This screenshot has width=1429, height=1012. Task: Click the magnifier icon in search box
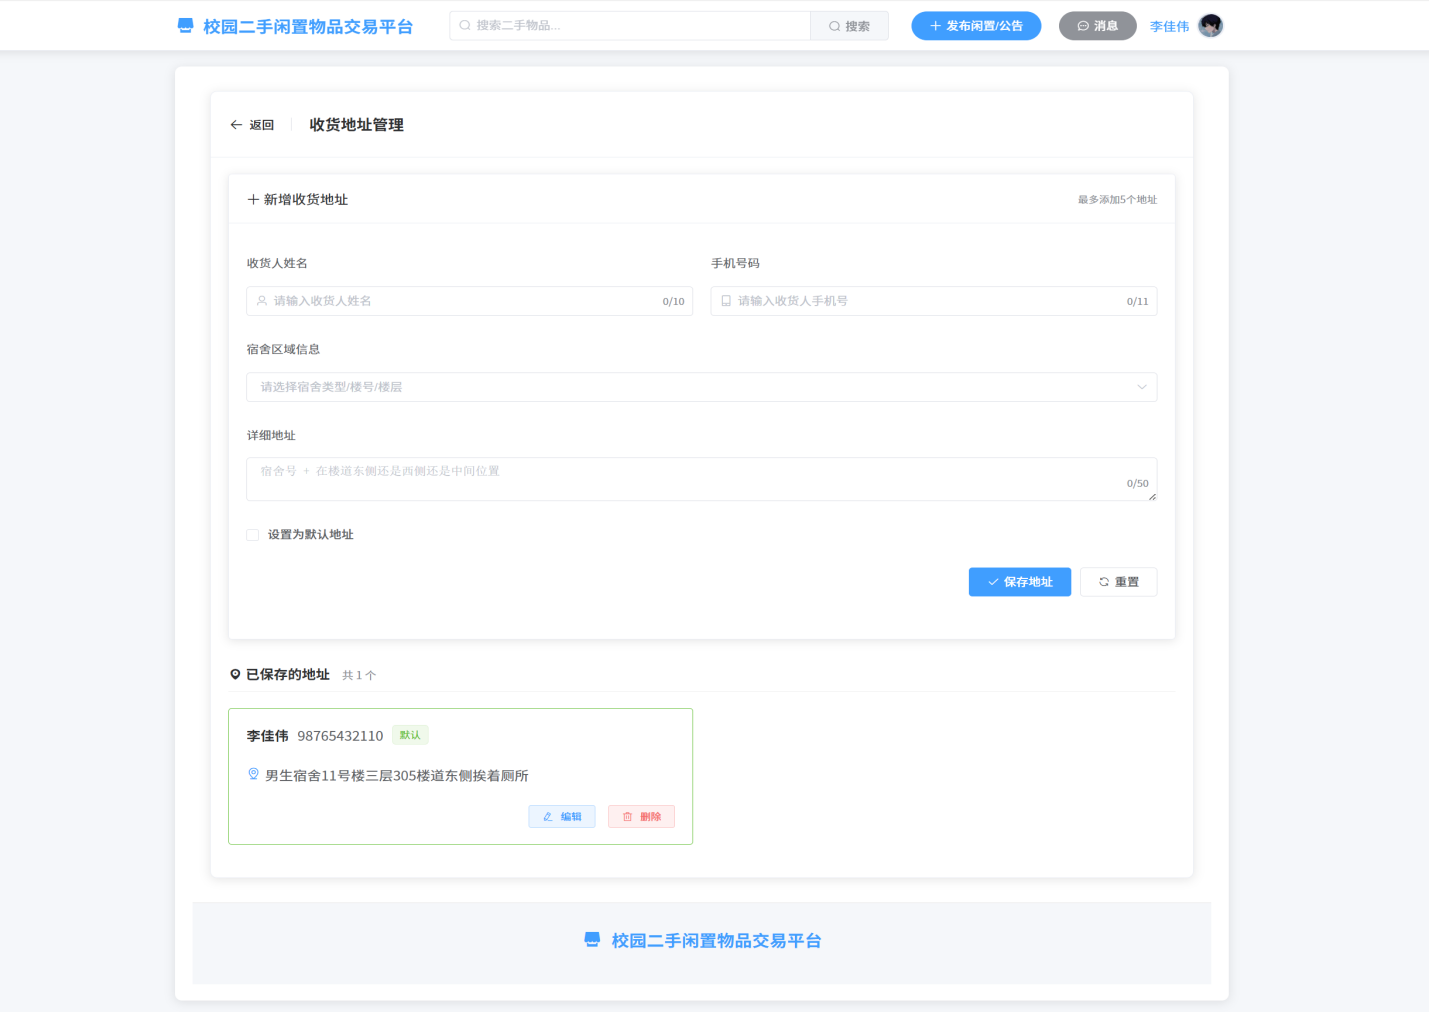click(465, 26)
